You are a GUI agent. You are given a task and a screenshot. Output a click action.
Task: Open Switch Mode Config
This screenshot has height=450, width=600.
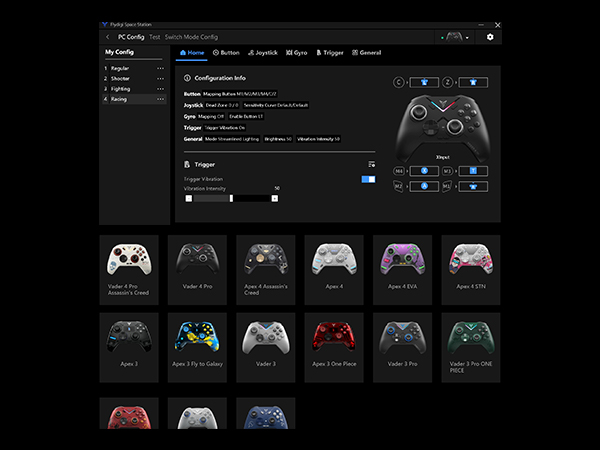(x=191, y=37)
